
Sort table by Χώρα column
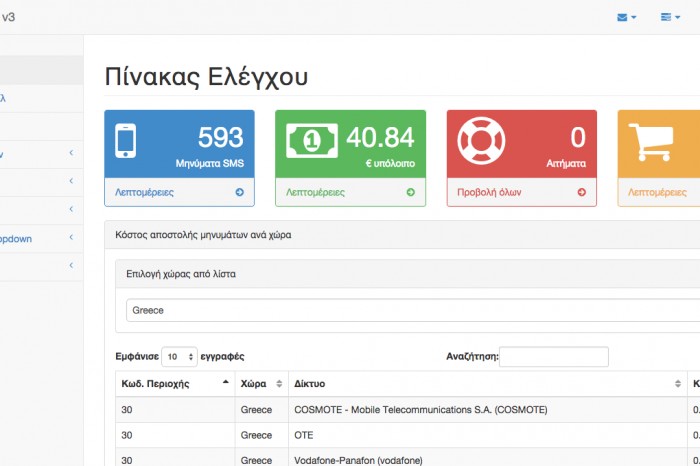262,384
